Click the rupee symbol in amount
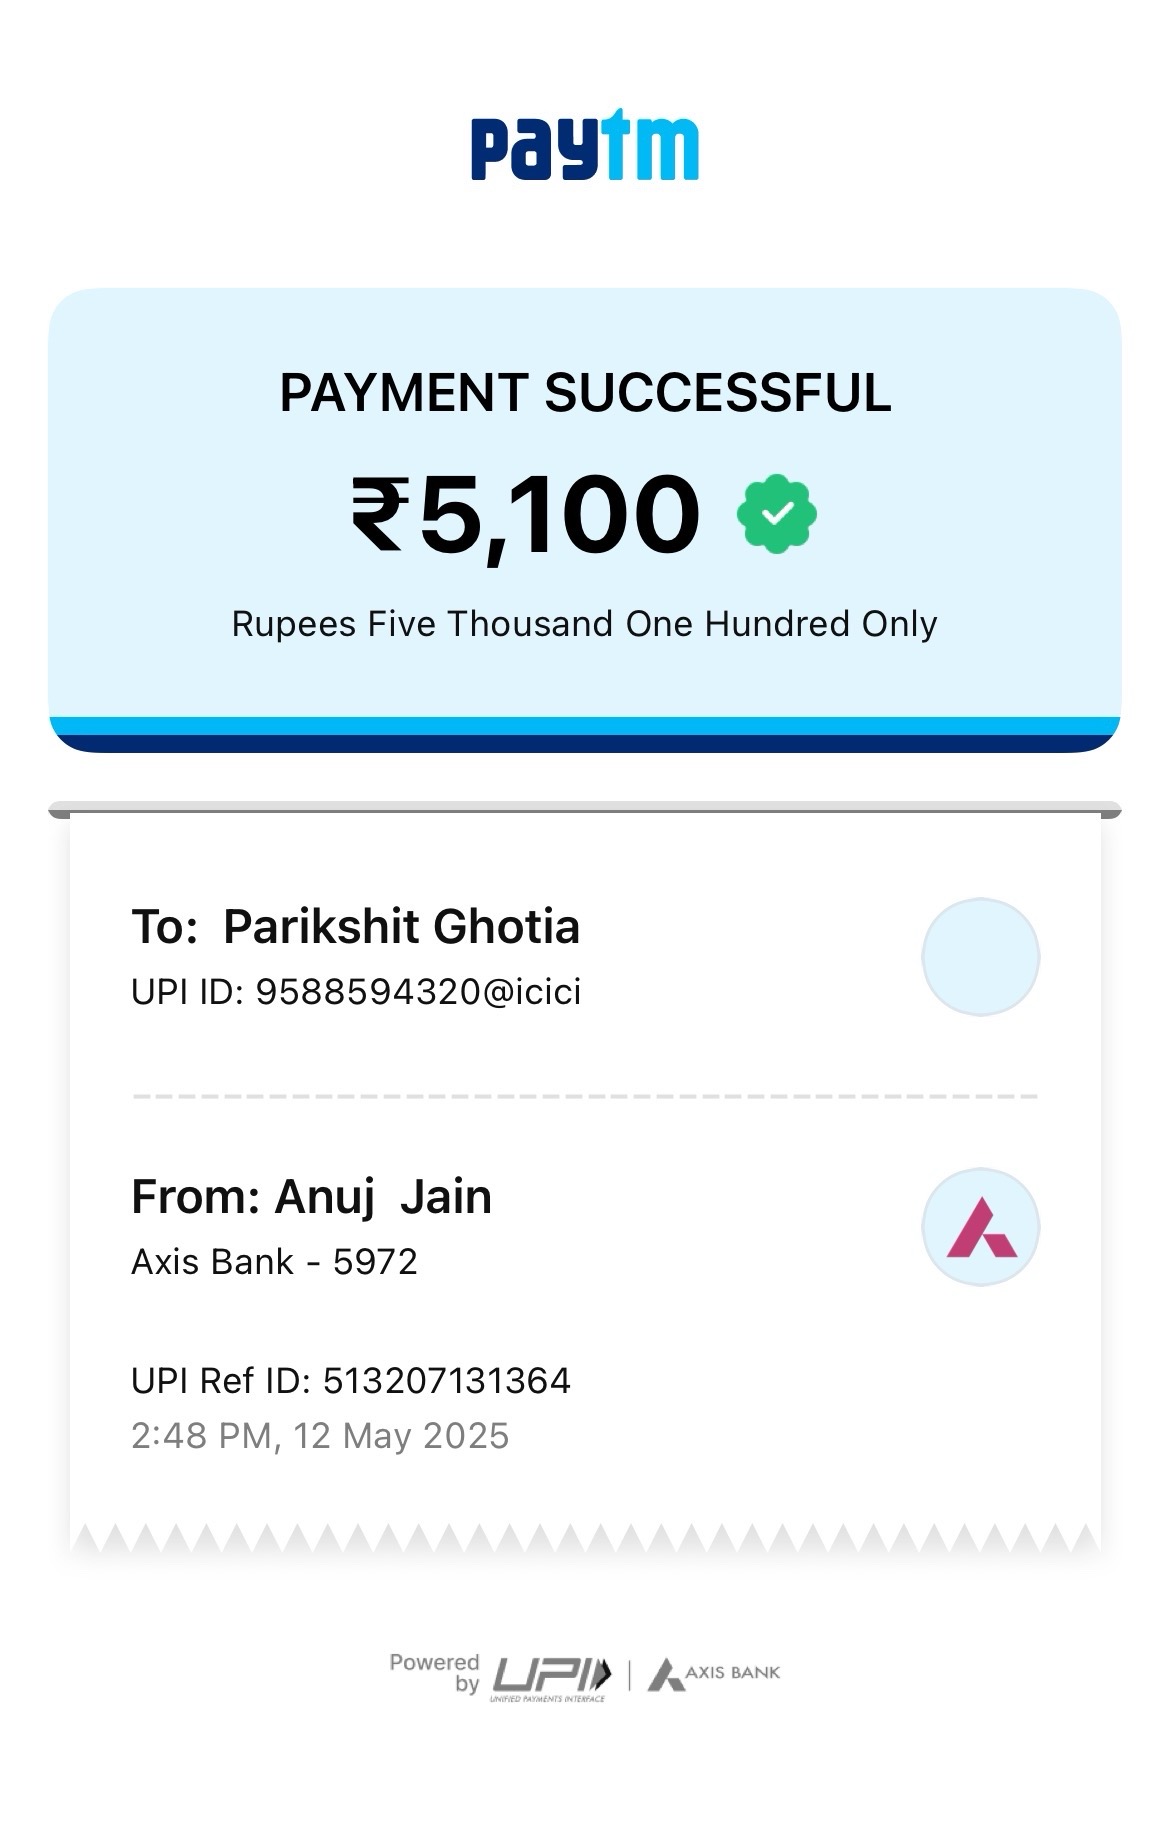 click(380, 514)
